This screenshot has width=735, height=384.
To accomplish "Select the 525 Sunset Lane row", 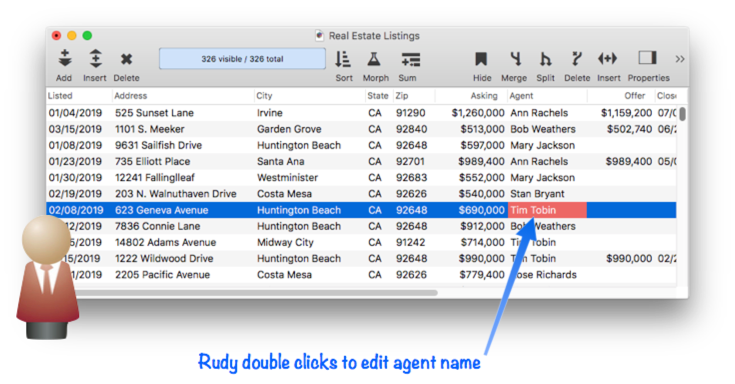I will point(361,113).
